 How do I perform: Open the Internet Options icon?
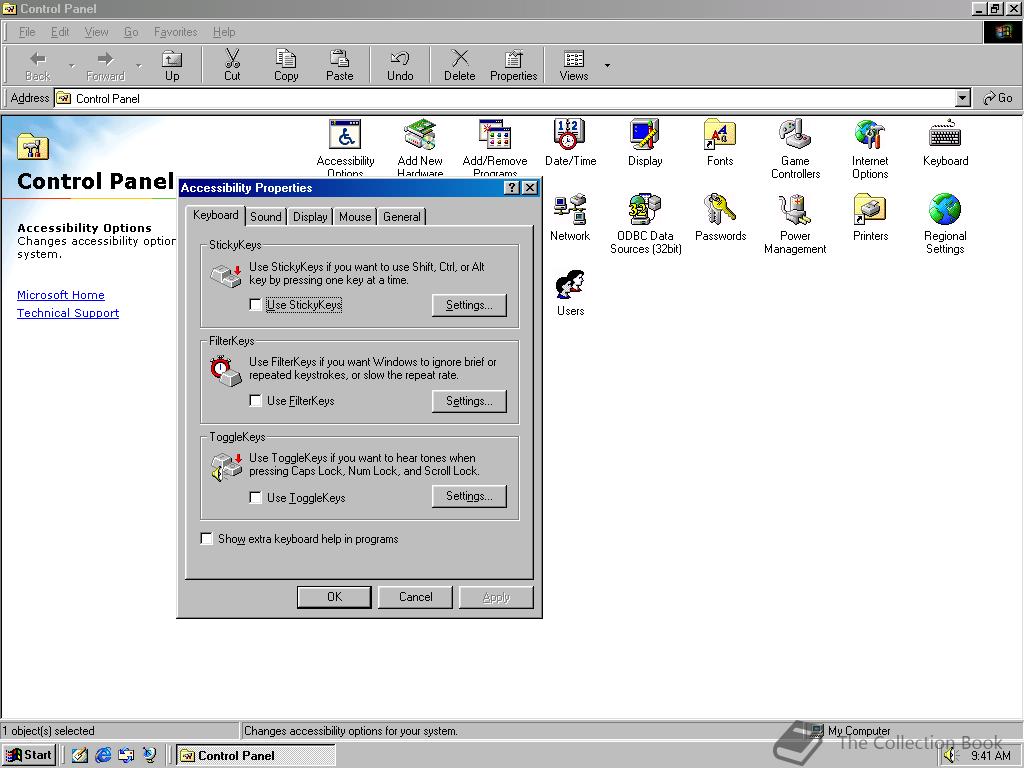pos(870,136)
